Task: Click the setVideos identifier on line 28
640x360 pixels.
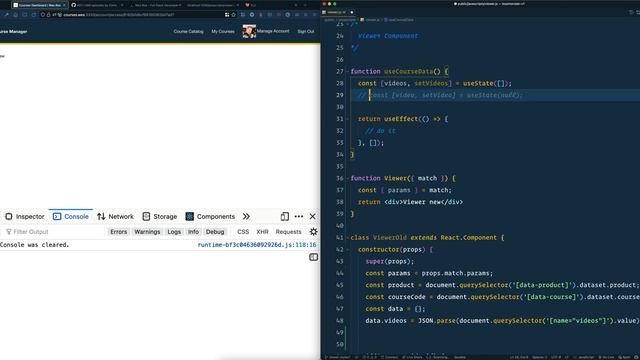Action: pos(431,83)
